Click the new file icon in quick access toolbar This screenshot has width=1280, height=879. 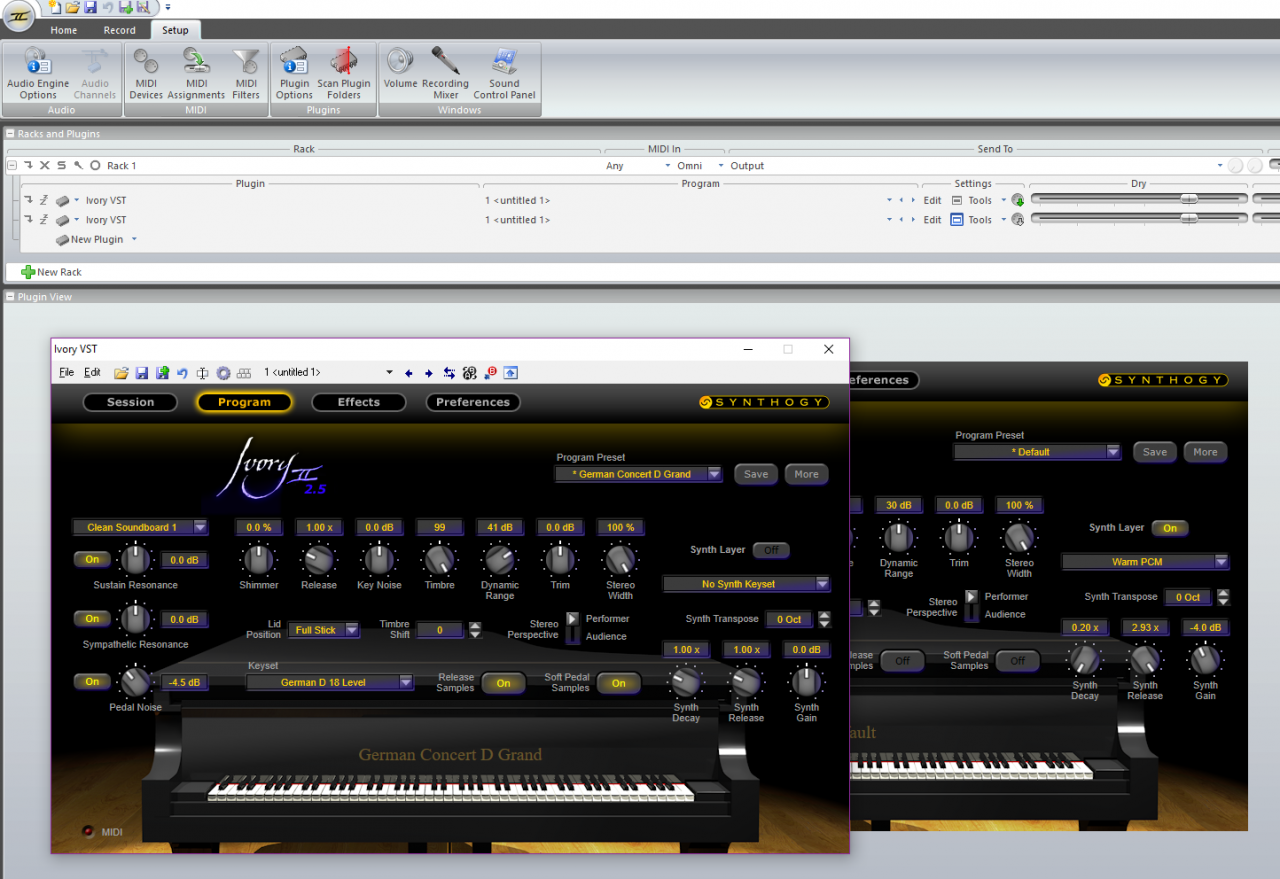click(54, 7)
